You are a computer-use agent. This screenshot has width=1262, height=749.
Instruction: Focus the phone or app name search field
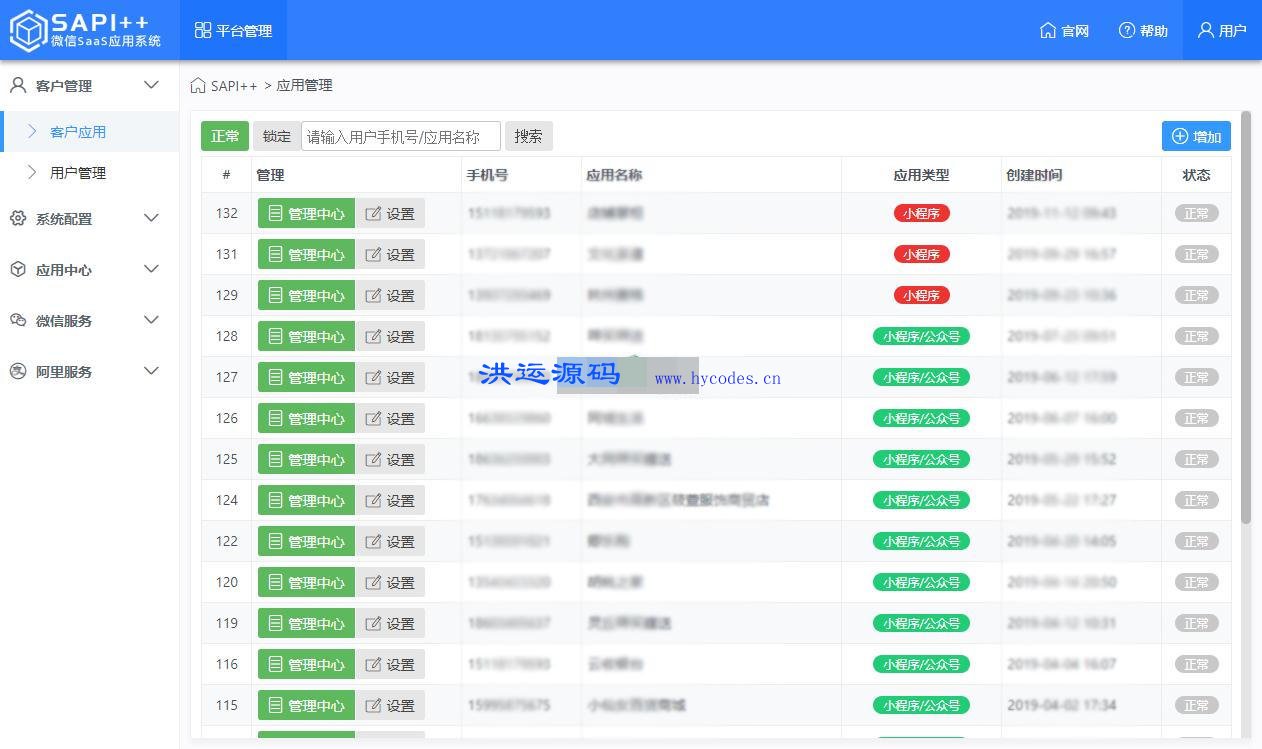(x=401, y=136)
